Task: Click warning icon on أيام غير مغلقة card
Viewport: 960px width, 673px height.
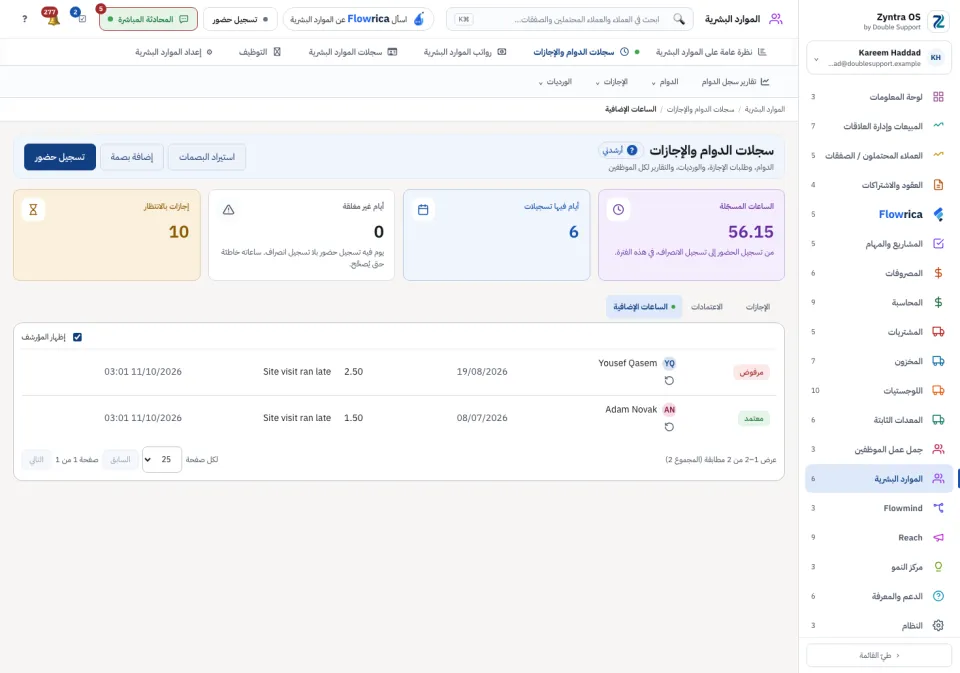Action: 228,209
